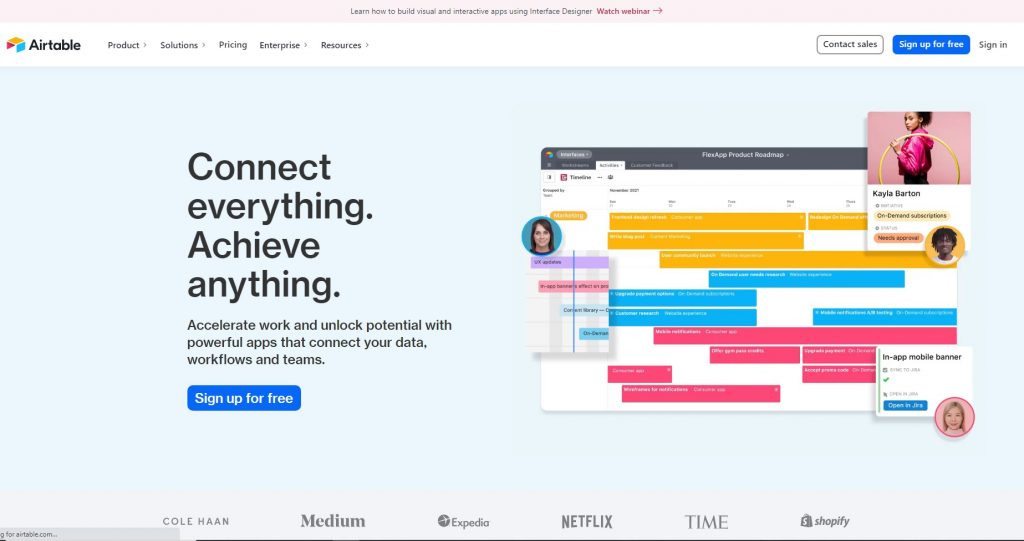Click the Connect everything headline

[x=280, y=225]
